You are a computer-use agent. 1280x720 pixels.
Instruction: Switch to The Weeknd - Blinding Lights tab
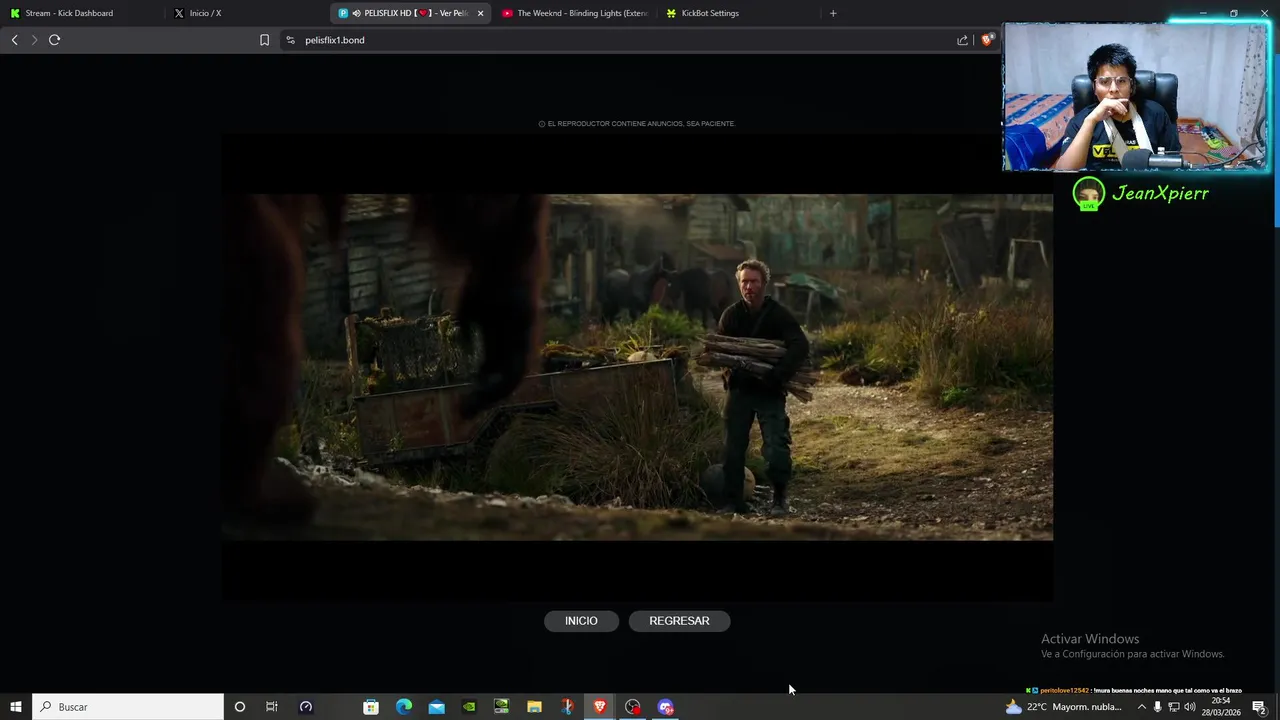(x=574, y=13)
